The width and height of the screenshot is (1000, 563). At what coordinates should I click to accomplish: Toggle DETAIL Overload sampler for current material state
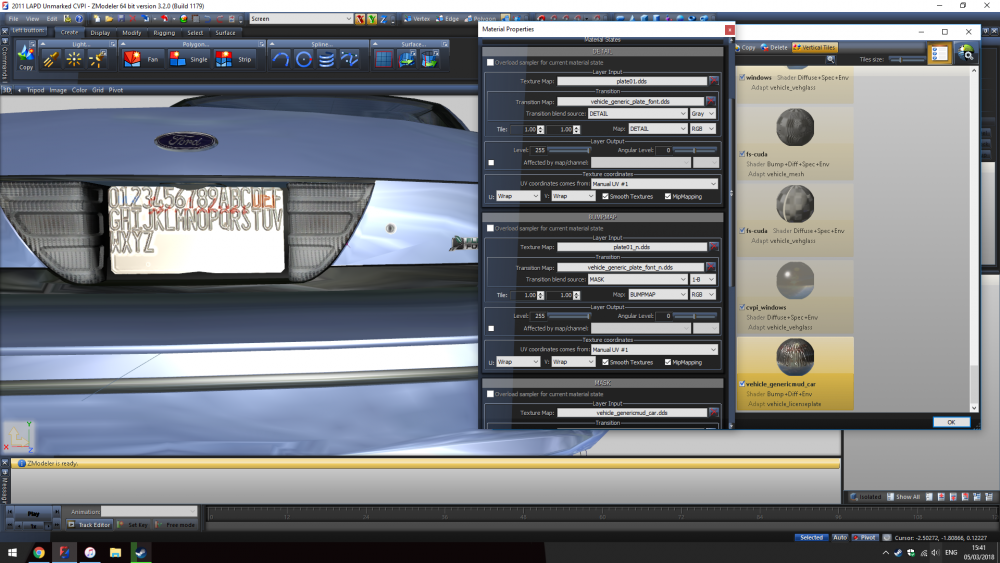click(x=490, y=62)
